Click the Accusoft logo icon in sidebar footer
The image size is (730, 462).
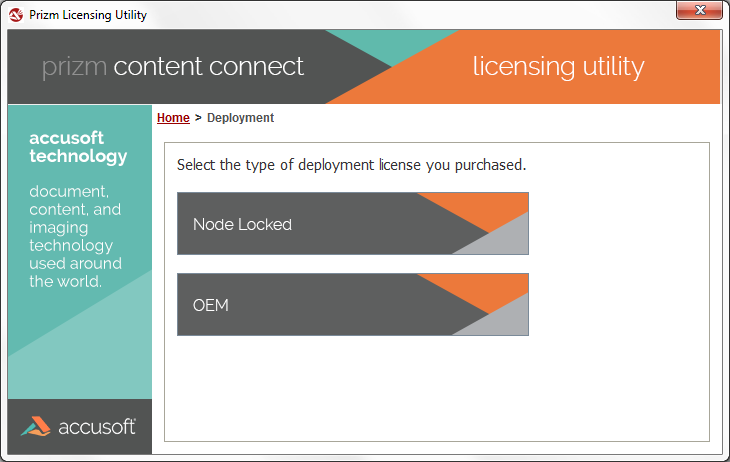pos(36,427)
